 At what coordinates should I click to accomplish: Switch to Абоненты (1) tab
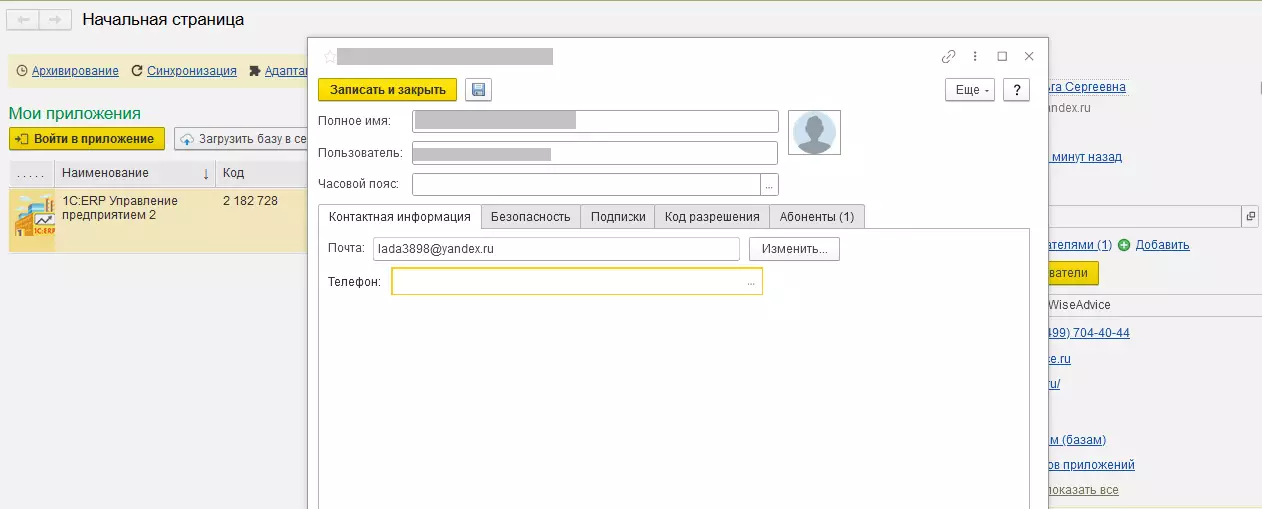click(x=817, y=217)
